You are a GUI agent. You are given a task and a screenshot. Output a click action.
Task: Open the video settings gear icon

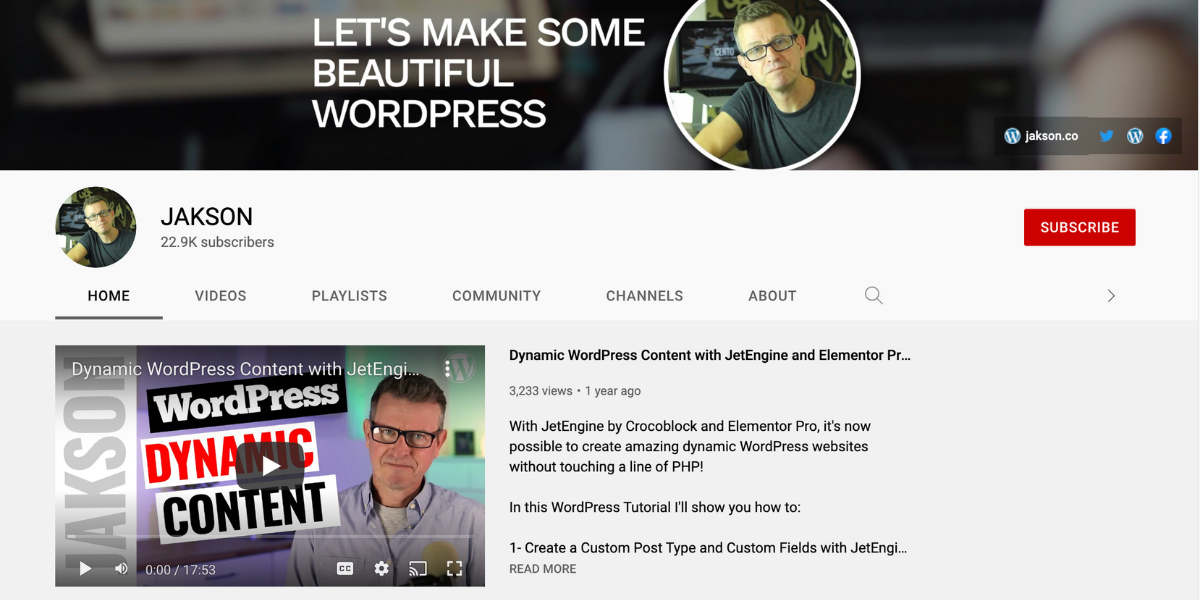point(381,567)
